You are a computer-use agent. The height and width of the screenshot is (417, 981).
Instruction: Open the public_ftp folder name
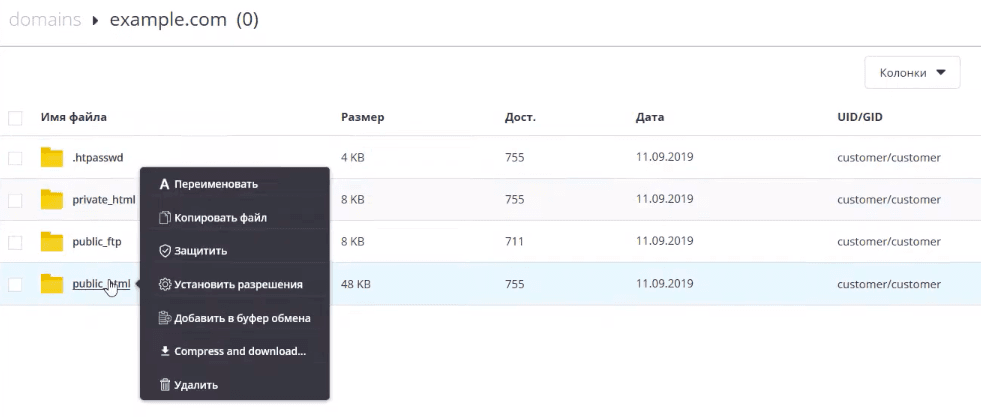[97, 242]
